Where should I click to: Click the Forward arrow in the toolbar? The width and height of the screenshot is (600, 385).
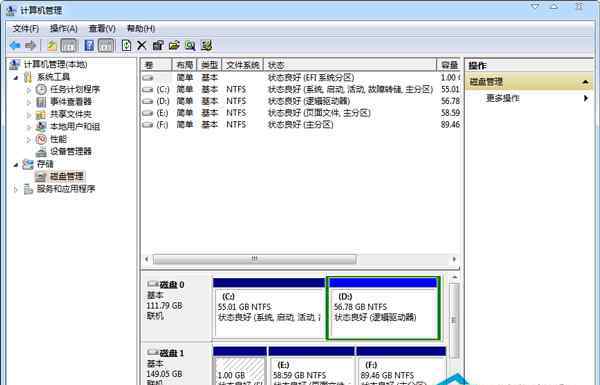point(30,46)
